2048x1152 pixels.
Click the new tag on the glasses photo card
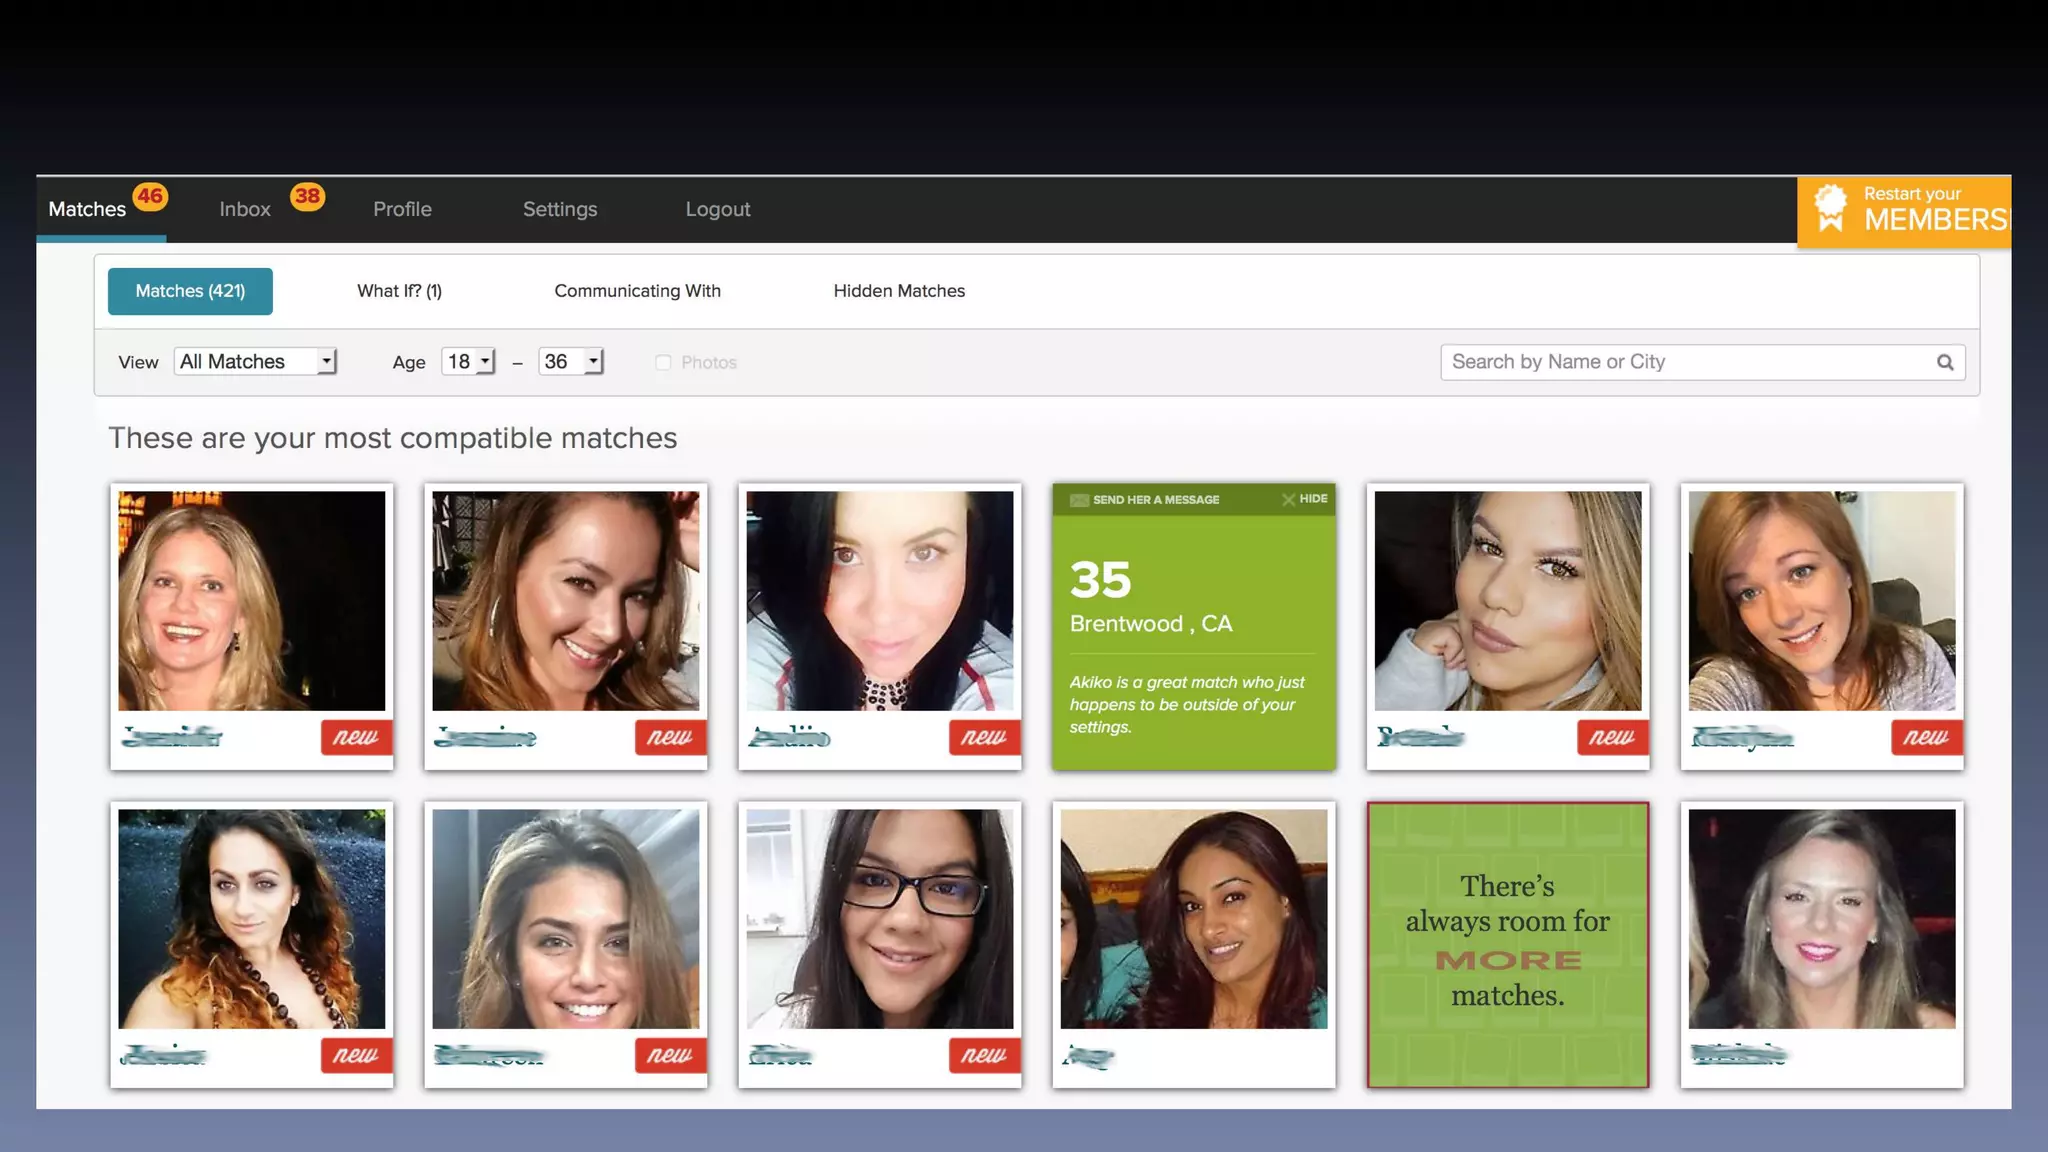[983, 1055]
